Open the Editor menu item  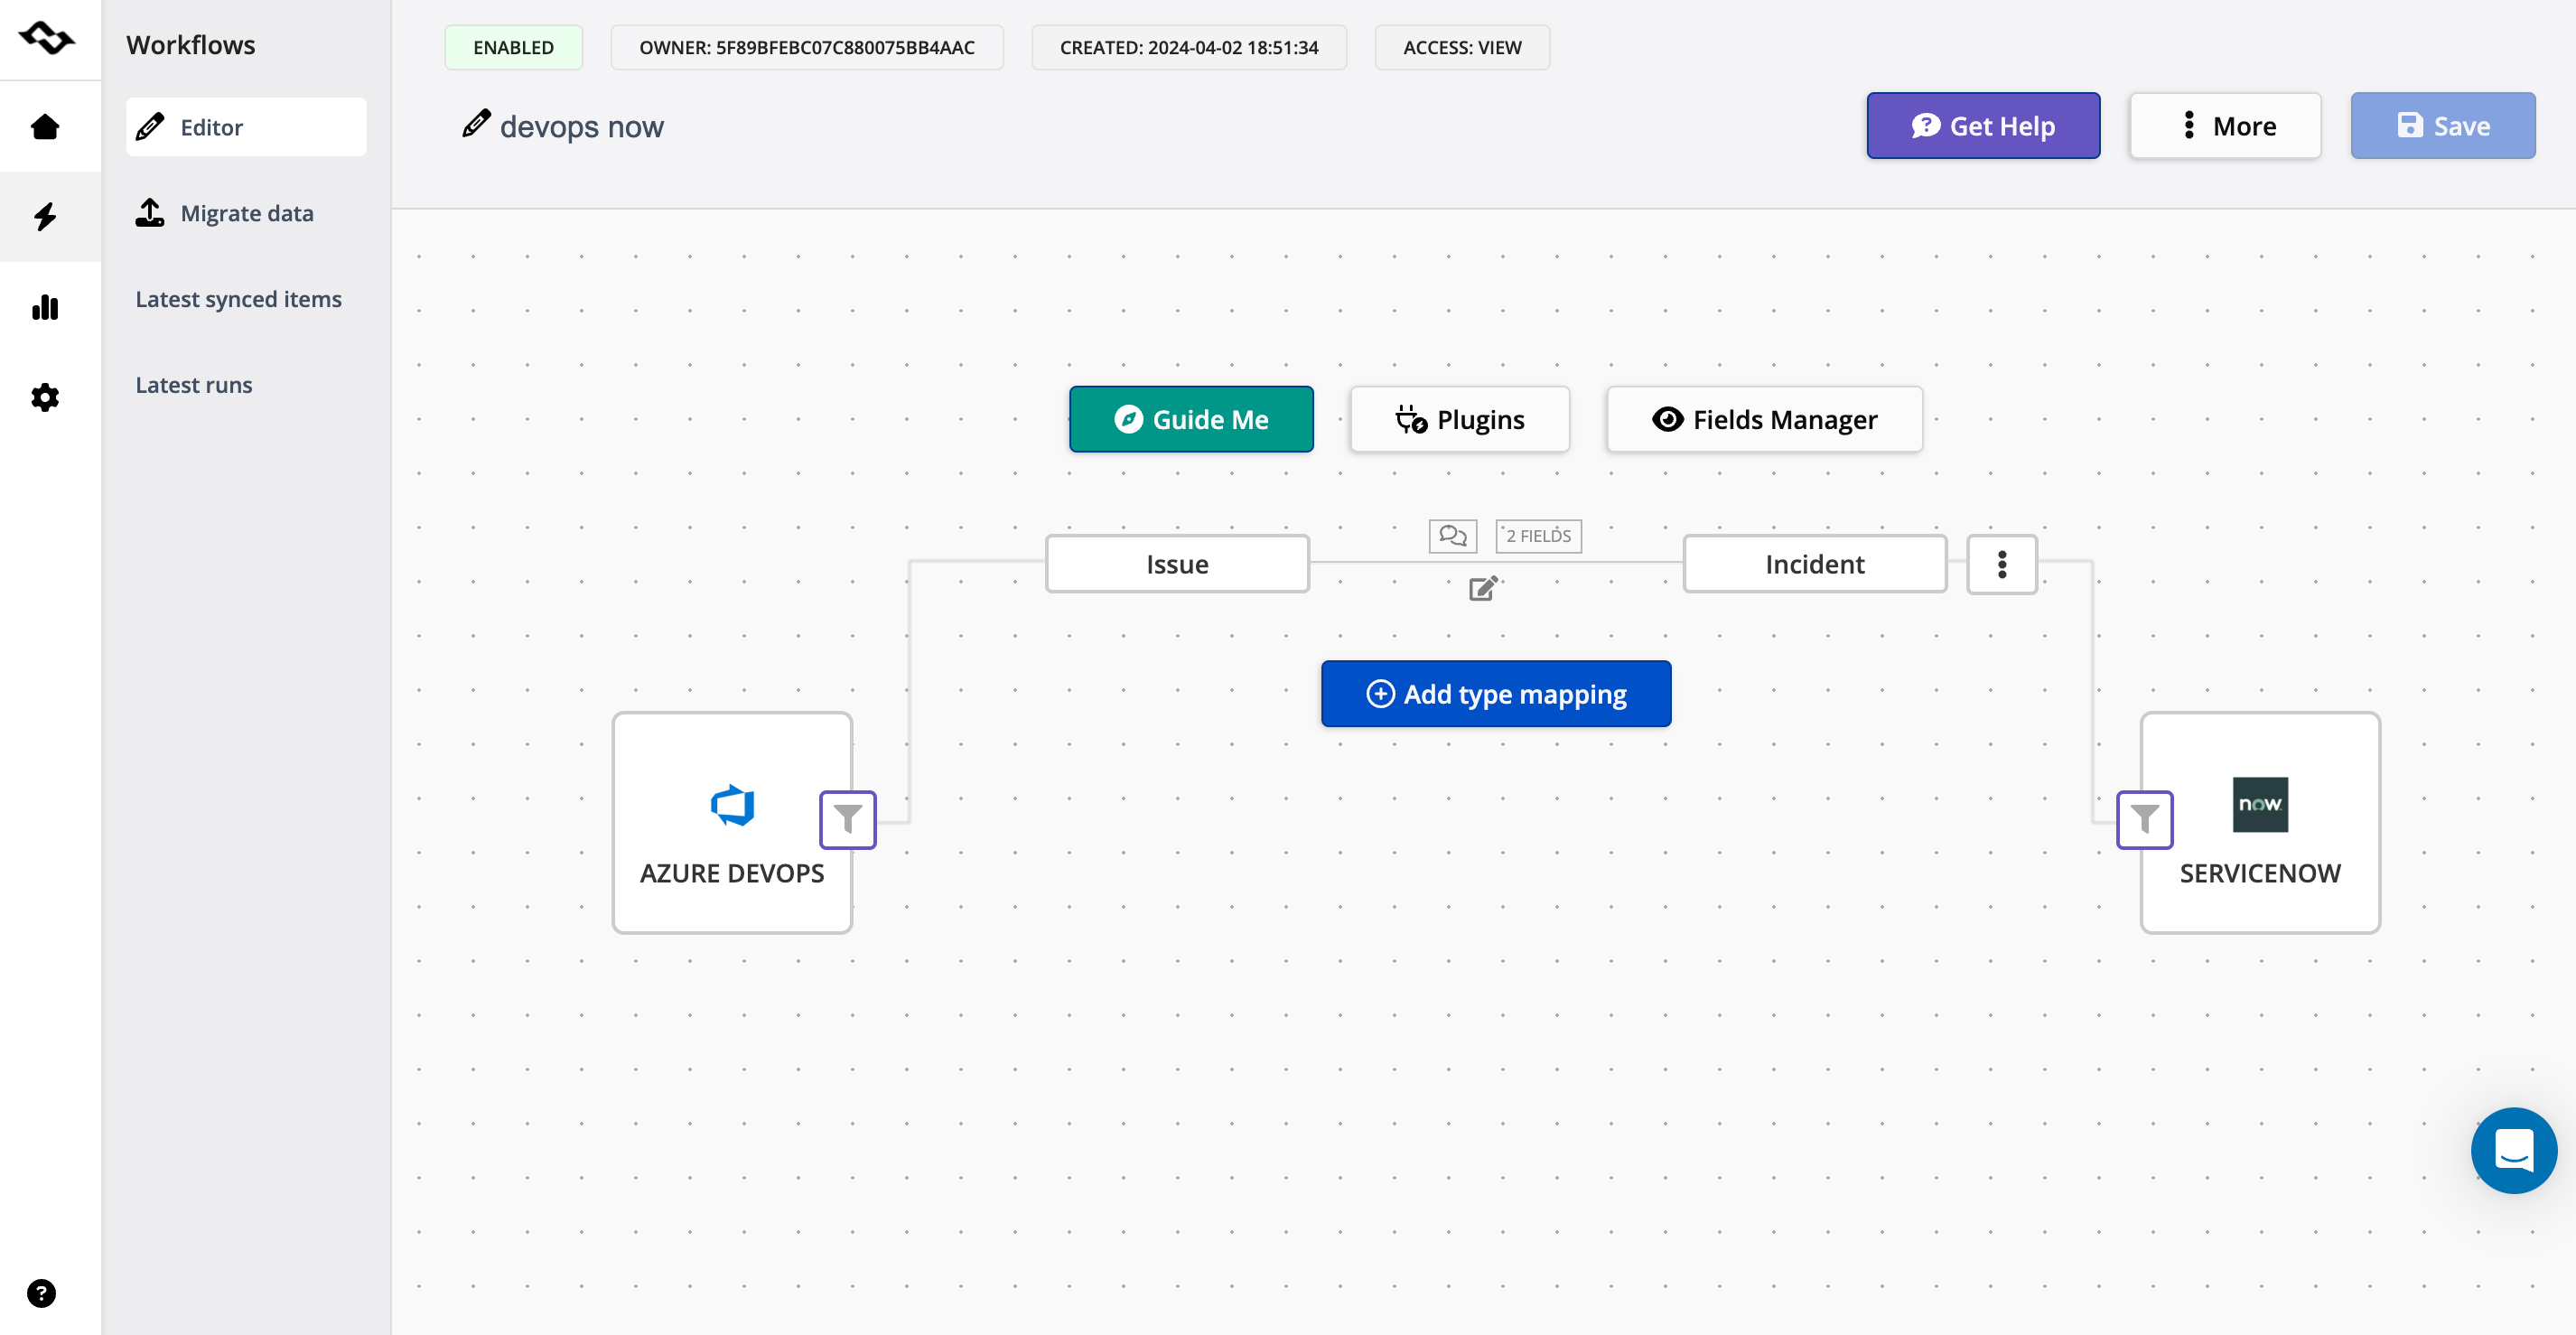click(x=246, y=127)
